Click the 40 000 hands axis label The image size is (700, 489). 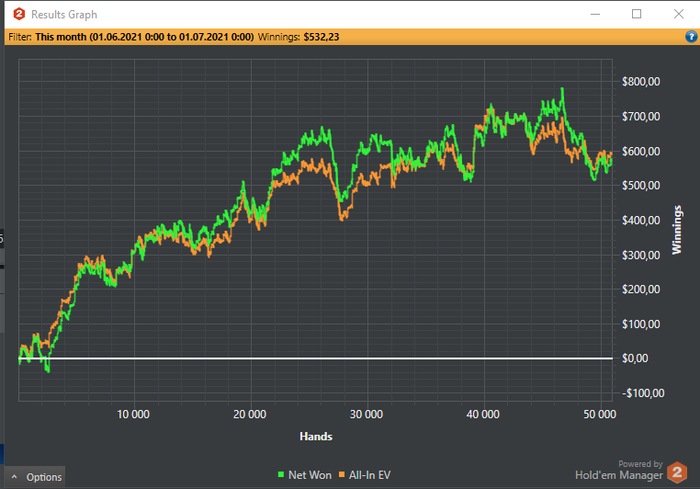[x=483, y=414]
